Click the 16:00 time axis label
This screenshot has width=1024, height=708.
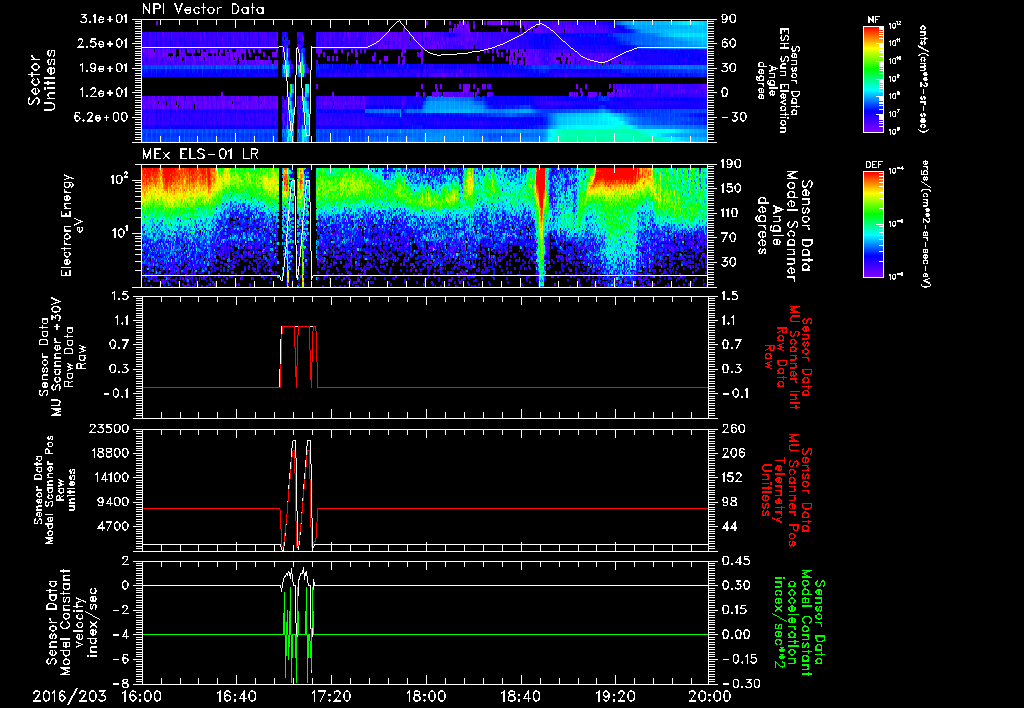click(x=142, y=696)
